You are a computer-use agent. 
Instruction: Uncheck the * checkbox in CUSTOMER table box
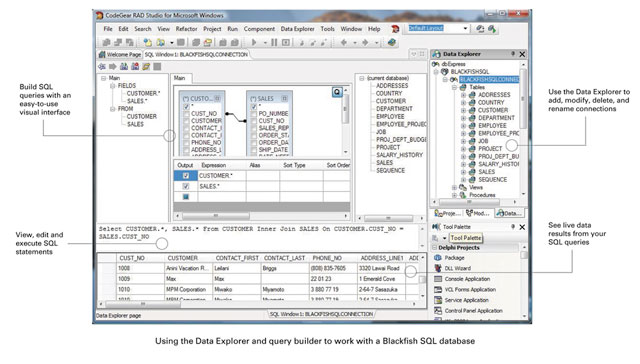click(186, 107)
